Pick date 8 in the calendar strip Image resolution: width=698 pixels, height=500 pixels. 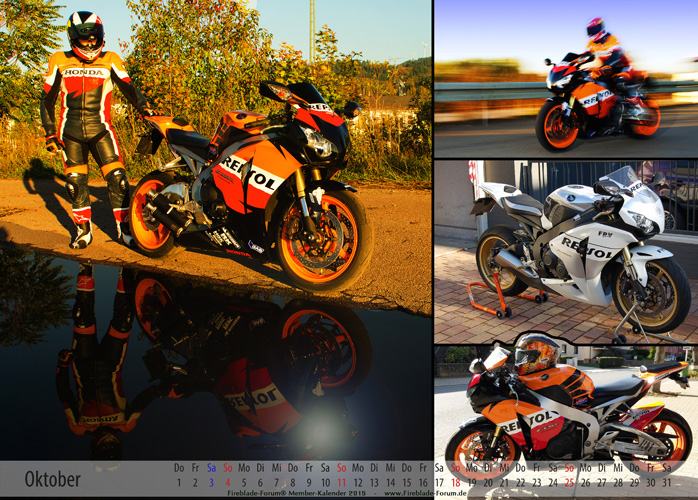pos(292,483)
